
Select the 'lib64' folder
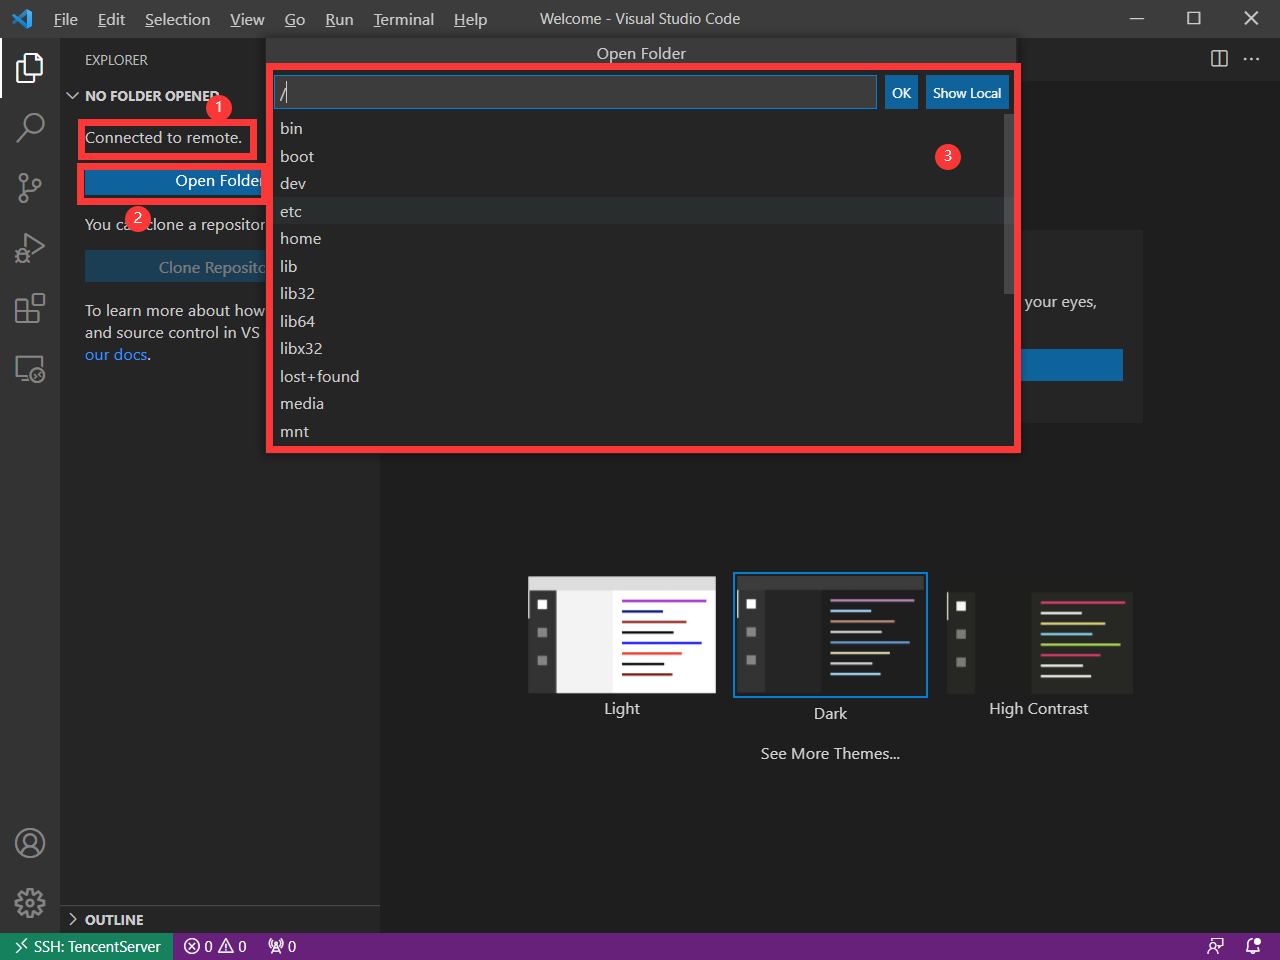[639, 321]
